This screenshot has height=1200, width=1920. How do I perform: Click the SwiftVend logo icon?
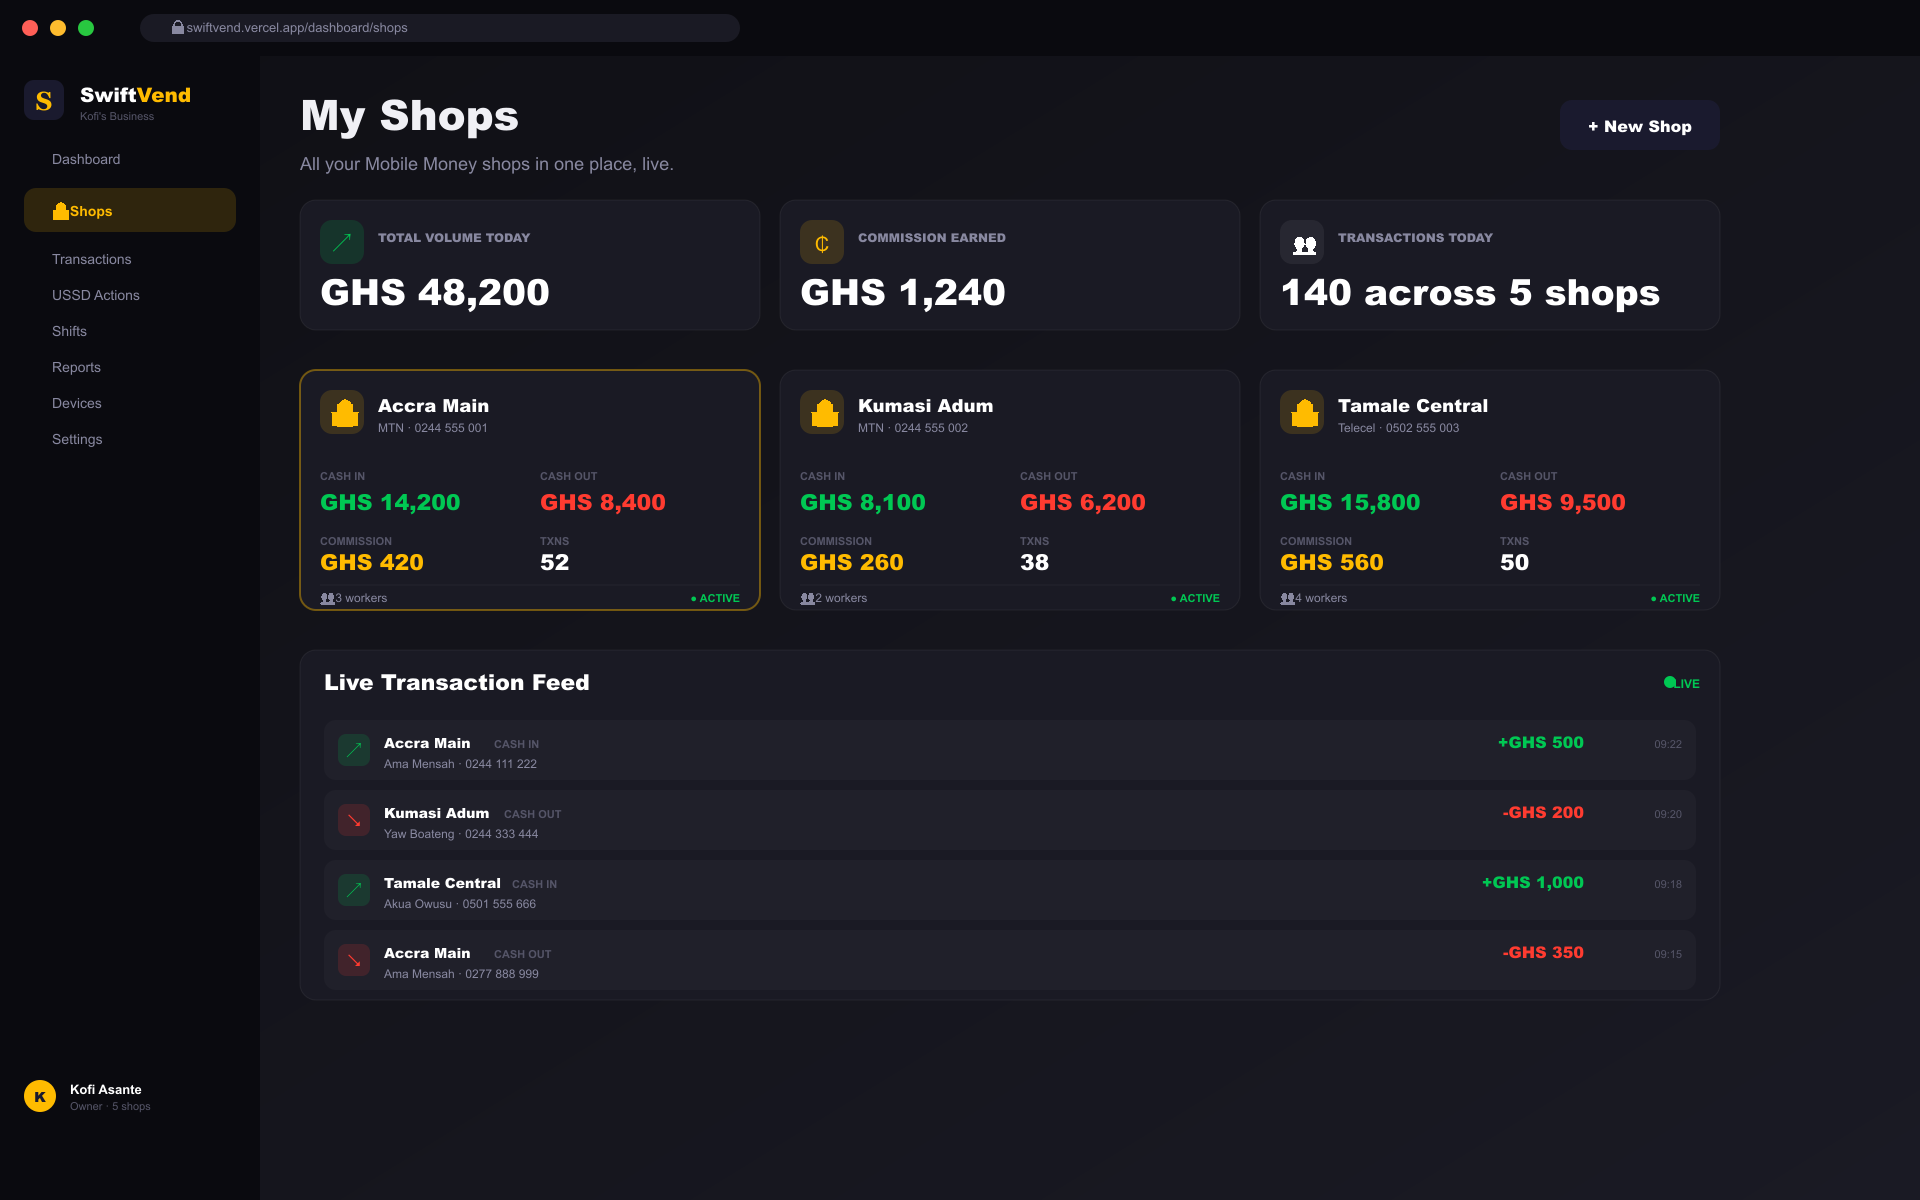(x=44, y=99)
